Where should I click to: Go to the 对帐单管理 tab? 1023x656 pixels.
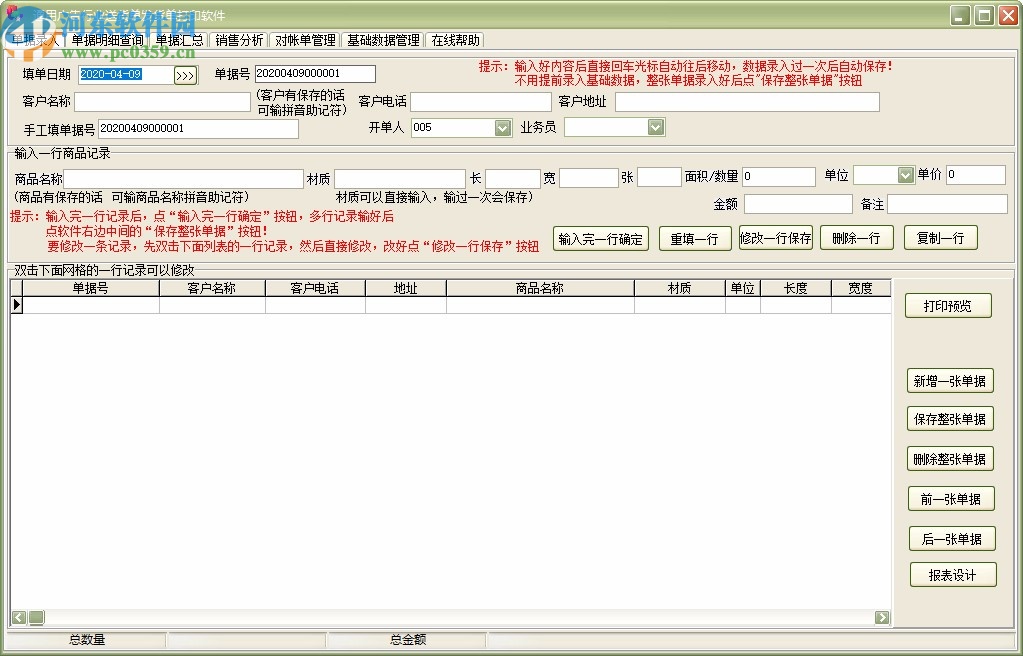click(x=305, y=40)
